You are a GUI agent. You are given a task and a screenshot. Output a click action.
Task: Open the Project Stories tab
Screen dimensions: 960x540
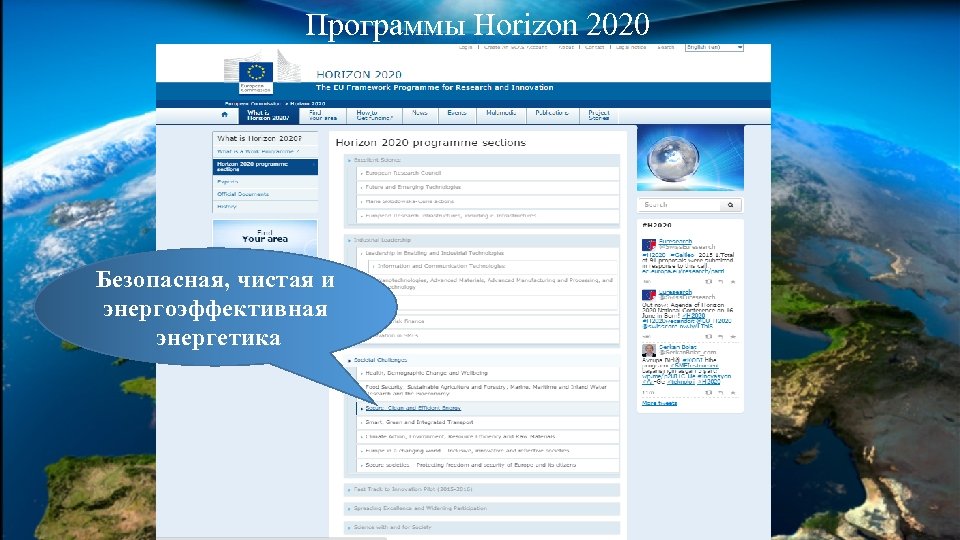pyautogui.click(x=599, y=115)
